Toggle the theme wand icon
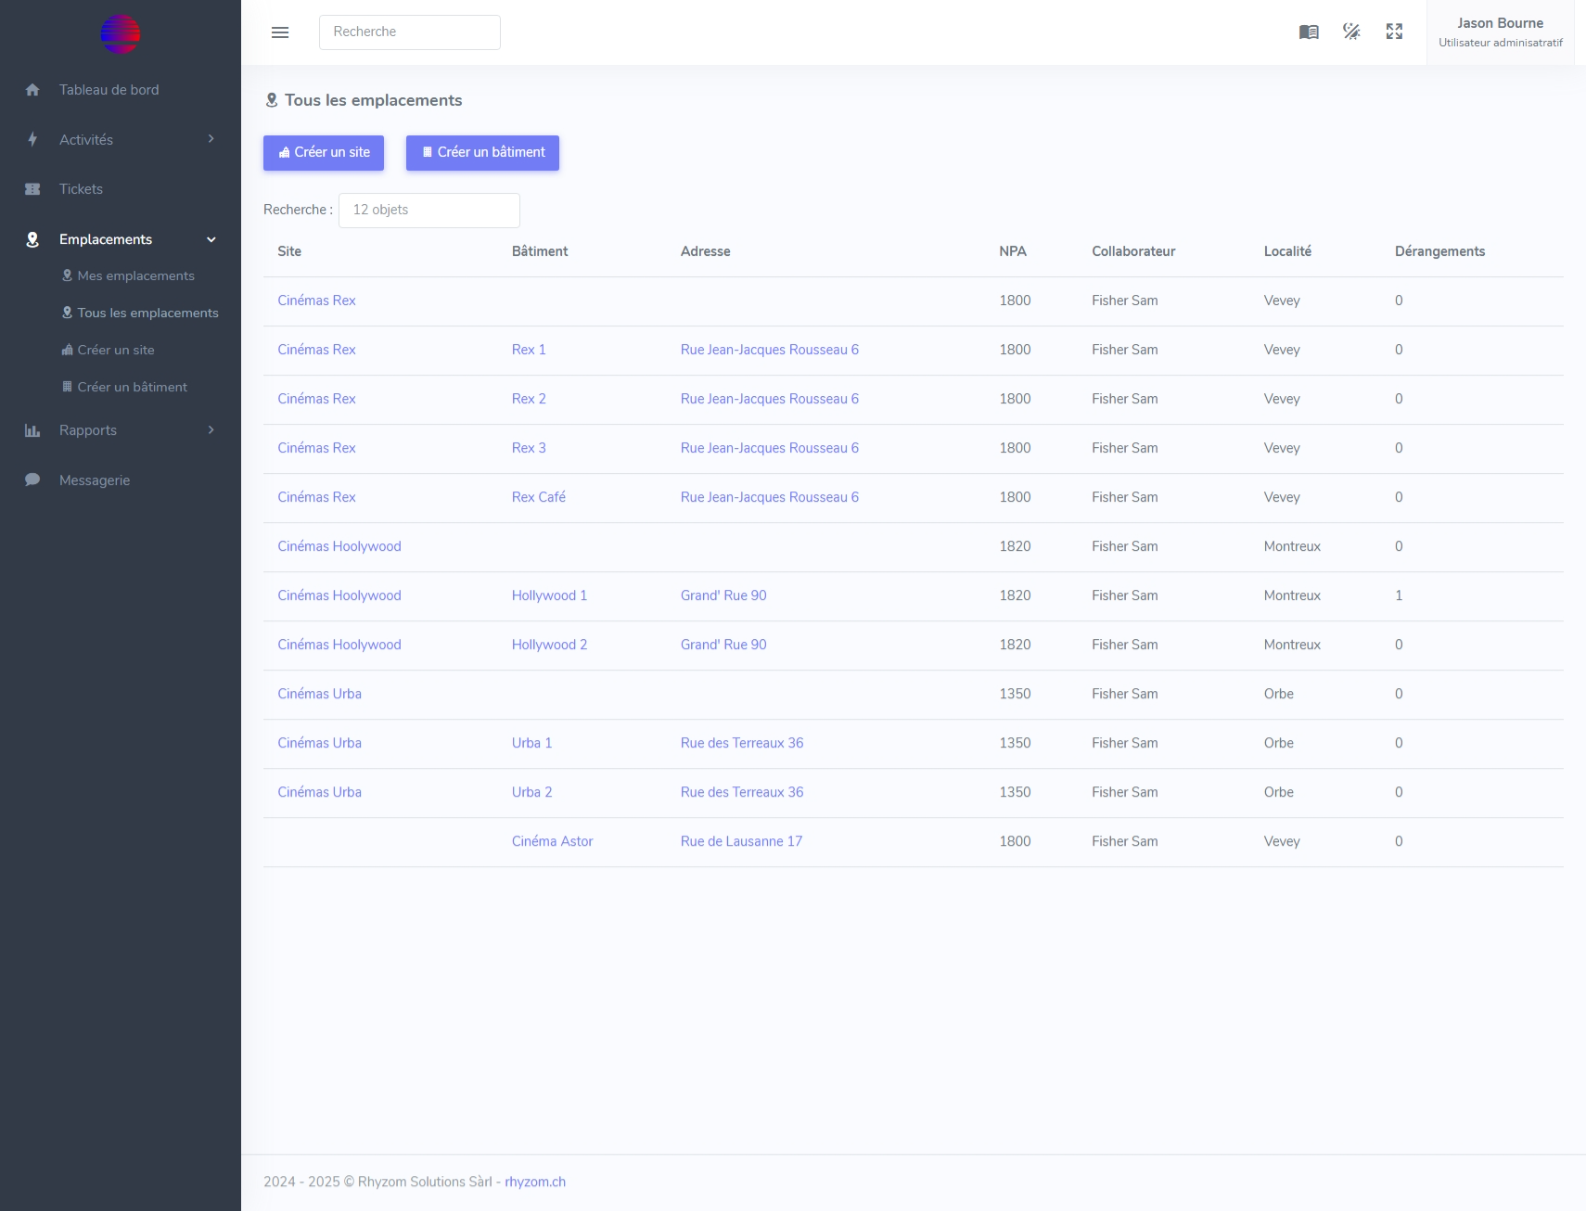This screenshot has width=1586, height=1211. [1351, 32]
